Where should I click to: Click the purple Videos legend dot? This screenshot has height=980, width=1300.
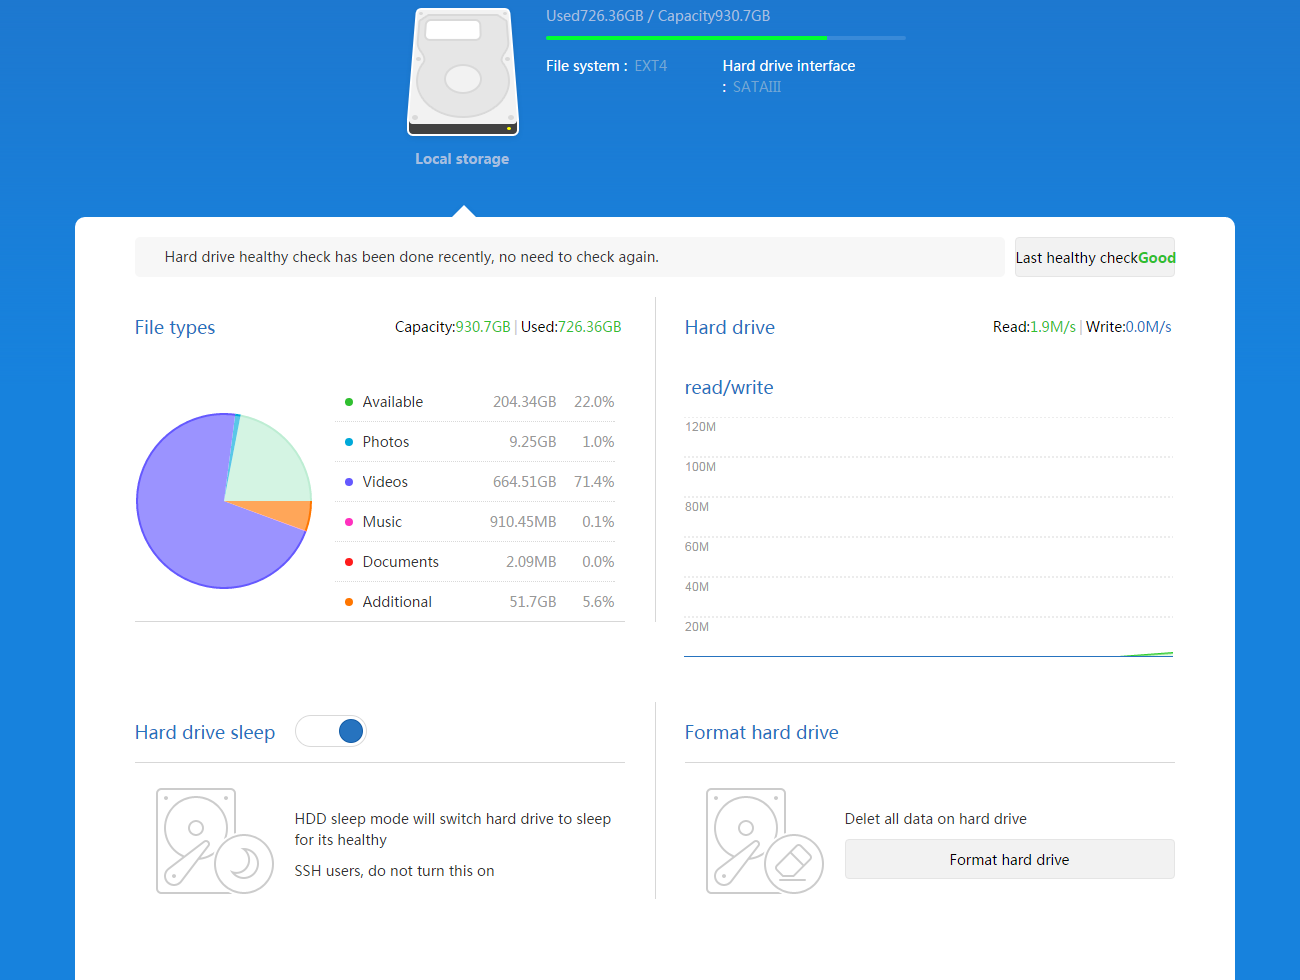[349, 482]
